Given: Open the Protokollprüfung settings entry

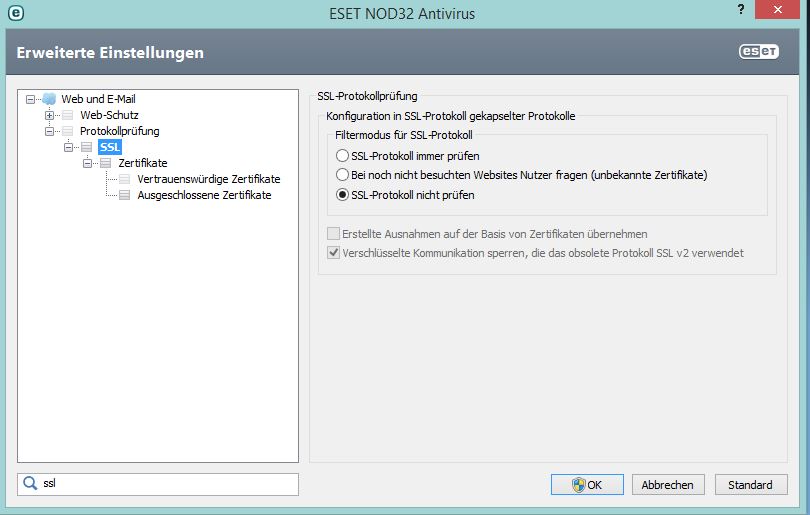Looking at the screenshot, I should click(x=119, y=131).
